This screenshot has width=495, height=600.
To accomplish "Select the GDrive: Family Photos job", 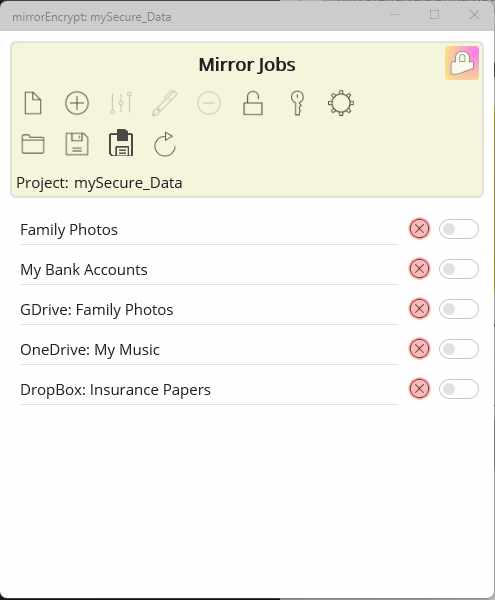I will pos(209,310).
